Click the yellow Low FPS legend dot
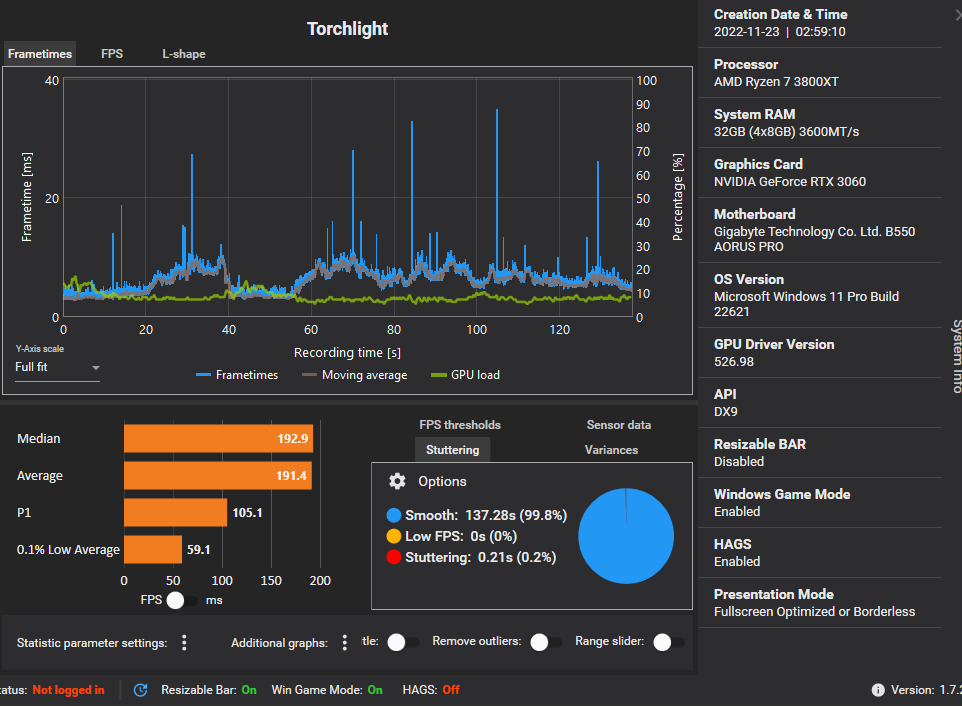962x706 pixels. [x=394, y=536]
